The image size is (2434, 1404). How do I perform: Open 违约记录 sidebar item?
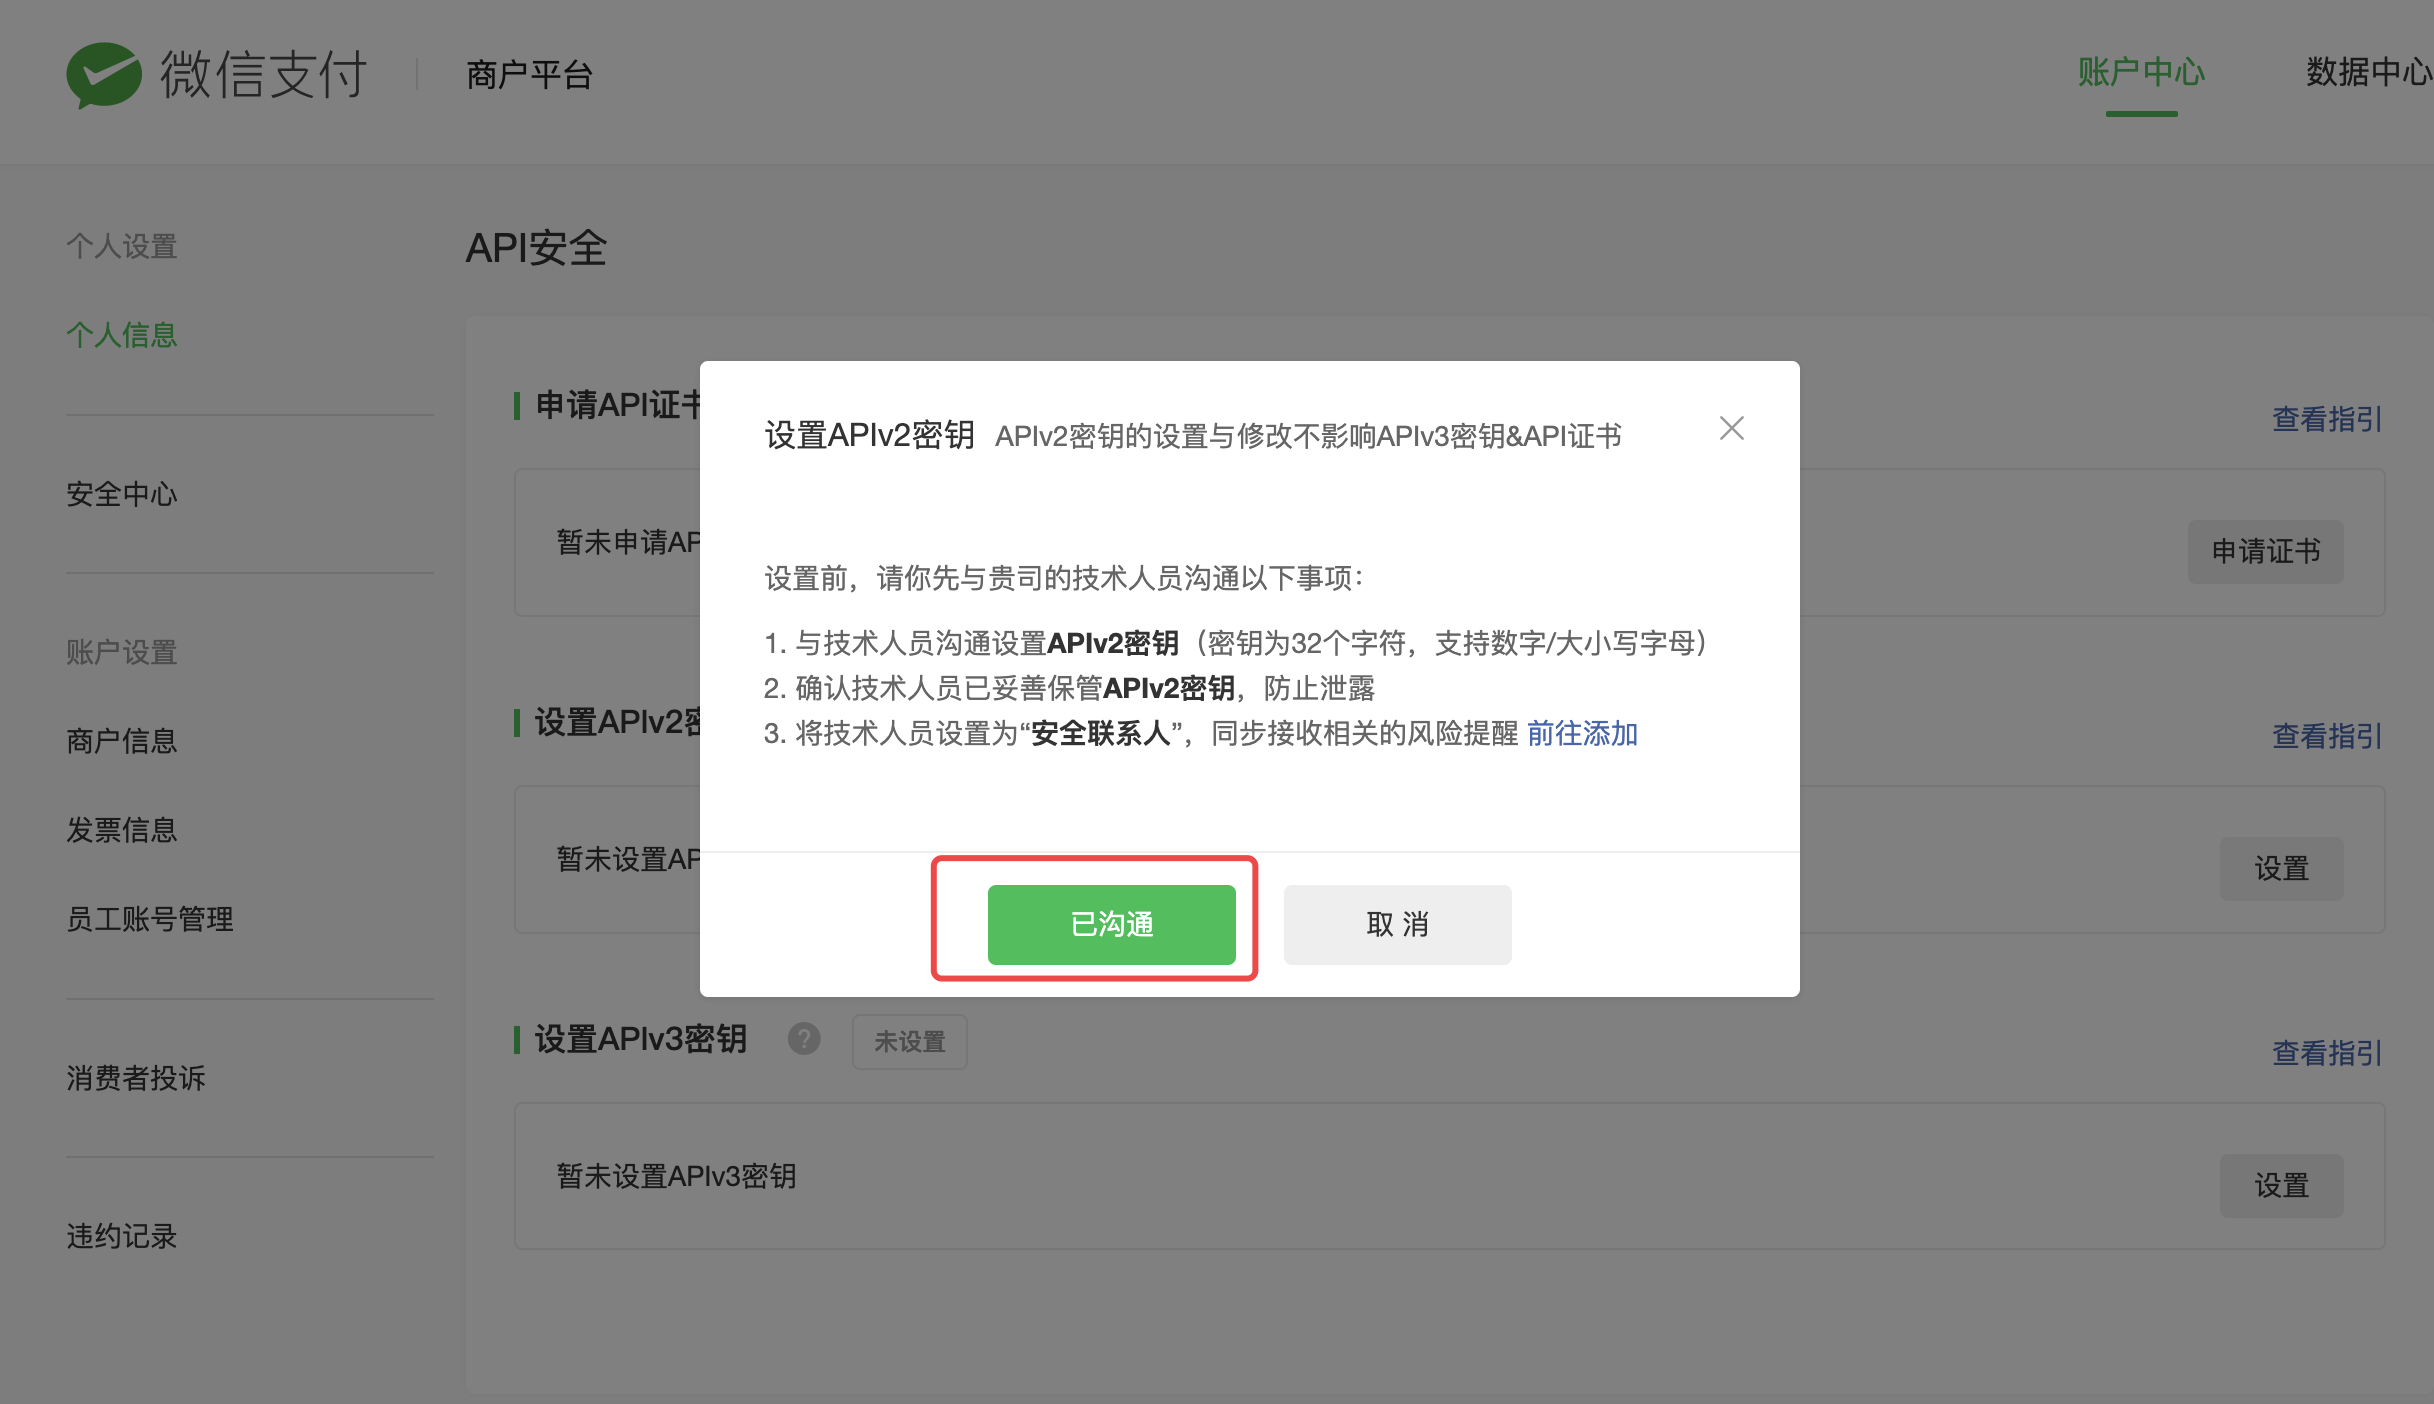coord(122,1237)
